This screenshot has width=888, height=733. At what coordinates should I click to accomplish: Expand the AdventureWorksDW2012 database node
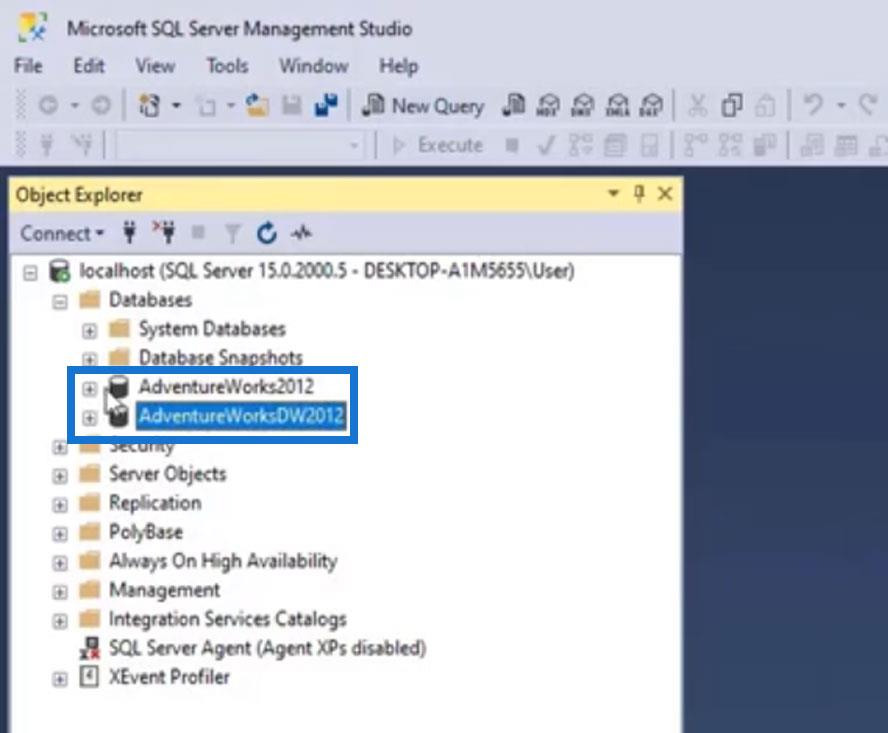[x=89, y=418]
